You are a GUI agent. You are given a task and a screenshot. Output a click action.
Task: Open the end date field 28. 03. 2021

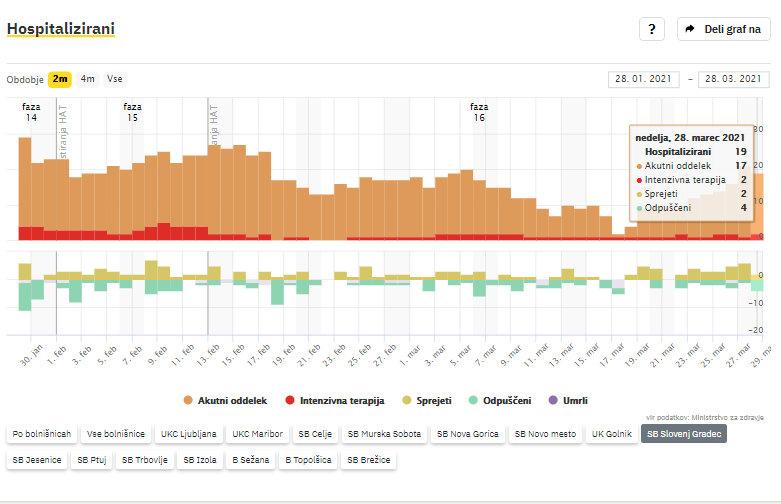click(733, 80)
